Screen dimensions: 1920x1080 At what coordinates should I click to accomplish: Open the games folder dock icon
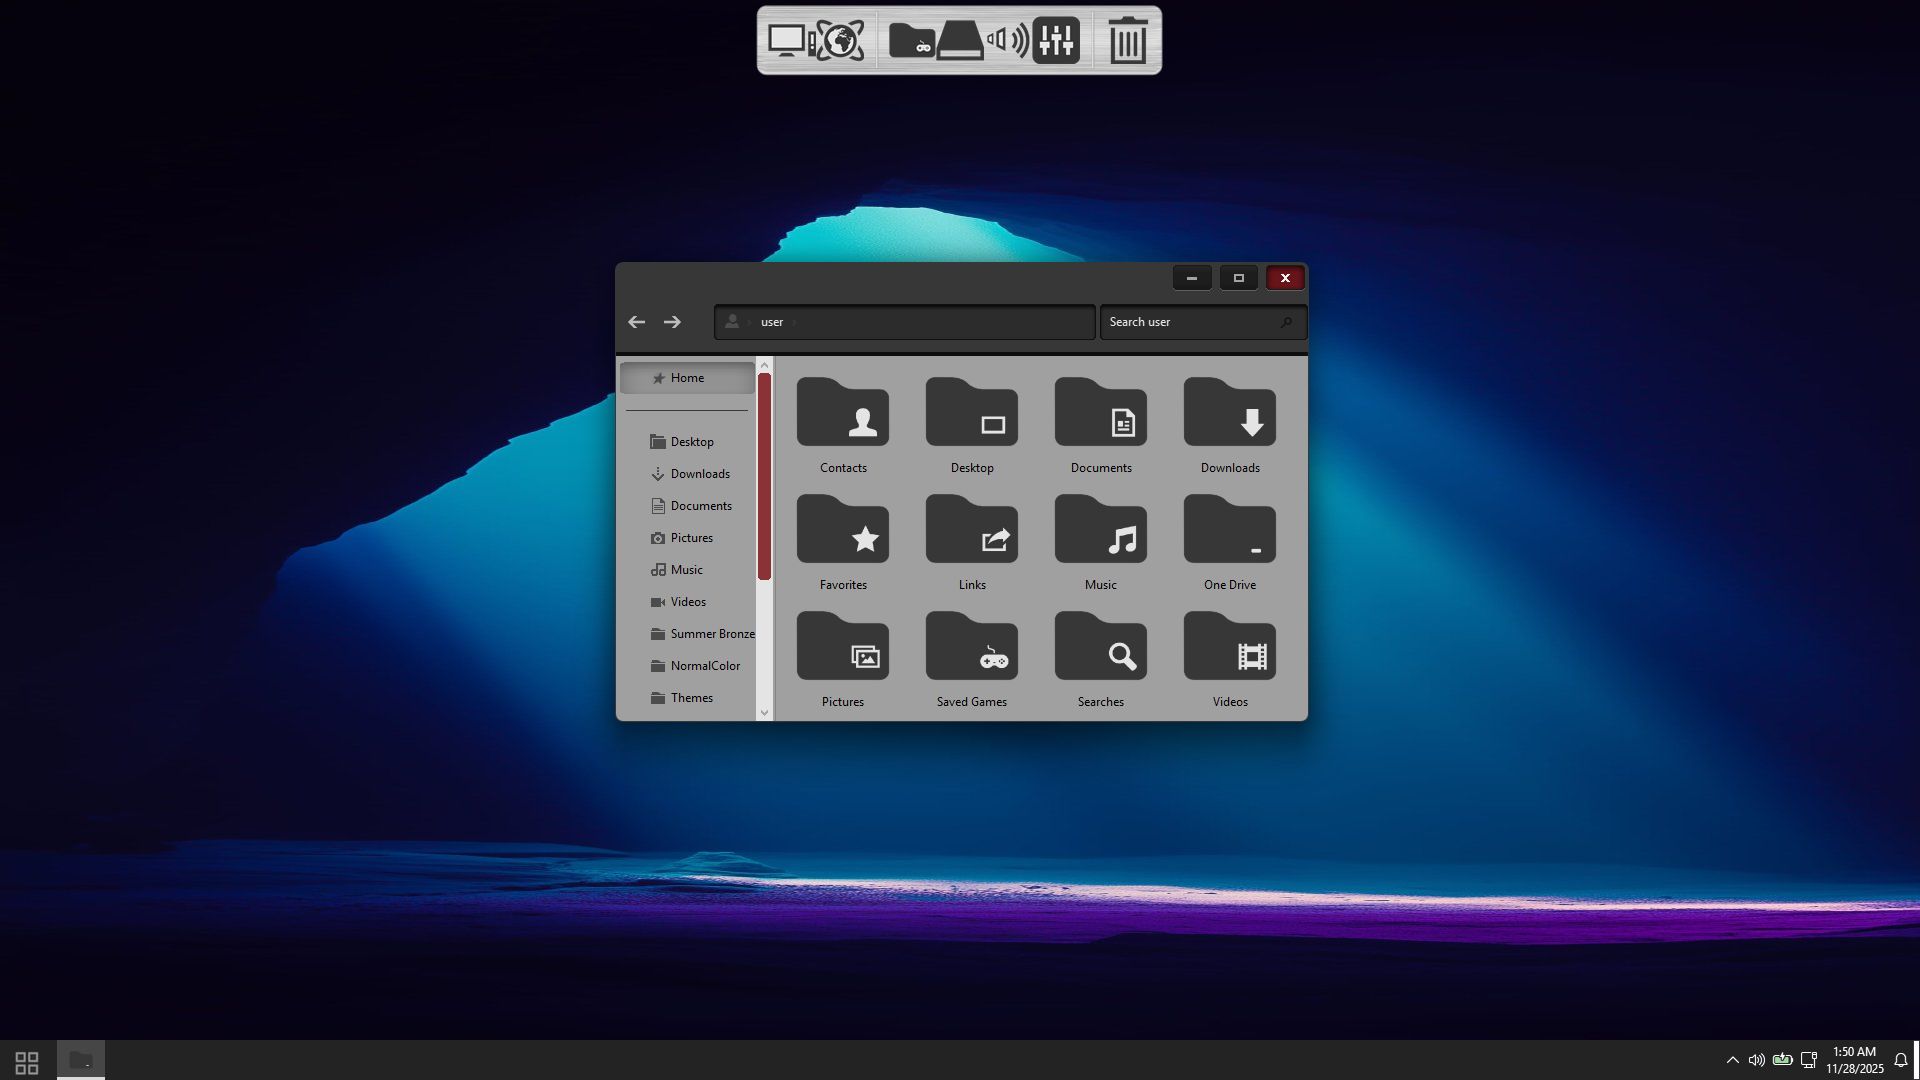[x=911, y=40]
